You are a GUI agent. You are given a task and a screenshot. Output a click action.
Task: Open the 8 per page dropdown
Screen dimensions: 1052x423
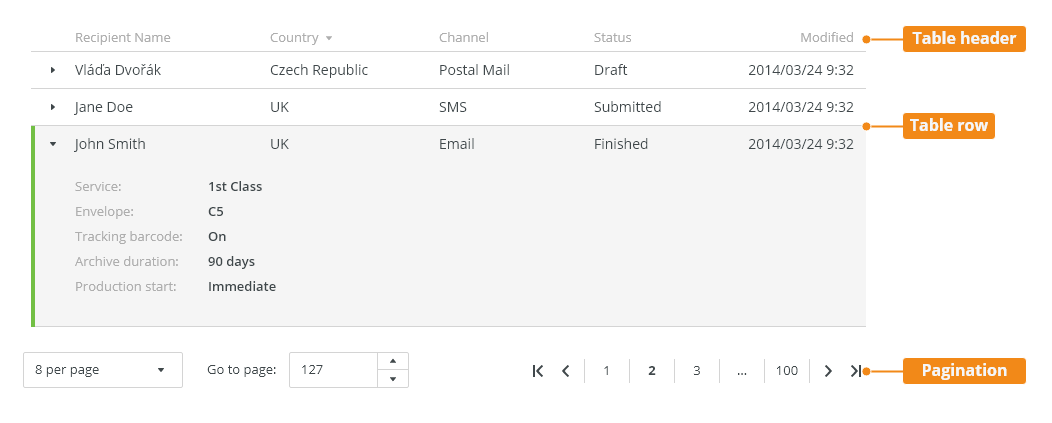(x=103, y=370)
